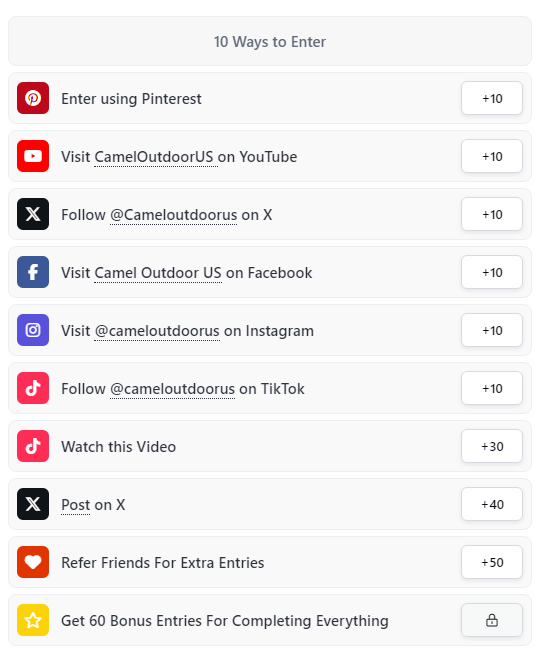Click the +30 button for Watch this Video
540x652 pixels.
[x=492, y=446]
